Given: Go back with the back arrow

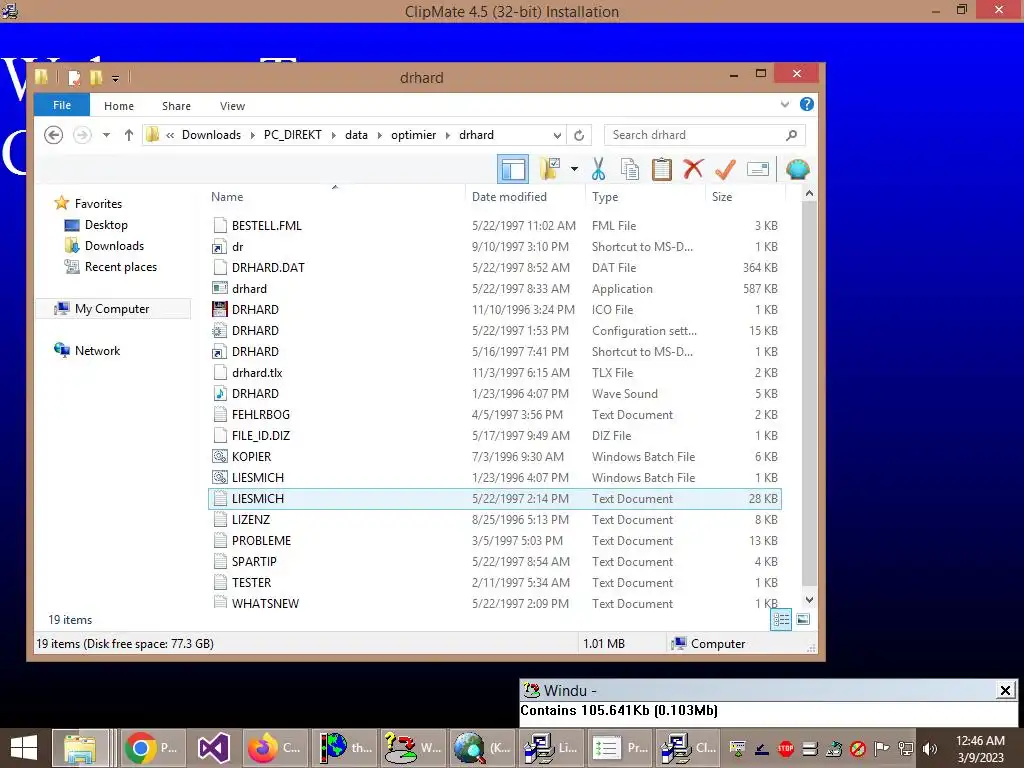Looking at the screenshot, I should point(54,135).
